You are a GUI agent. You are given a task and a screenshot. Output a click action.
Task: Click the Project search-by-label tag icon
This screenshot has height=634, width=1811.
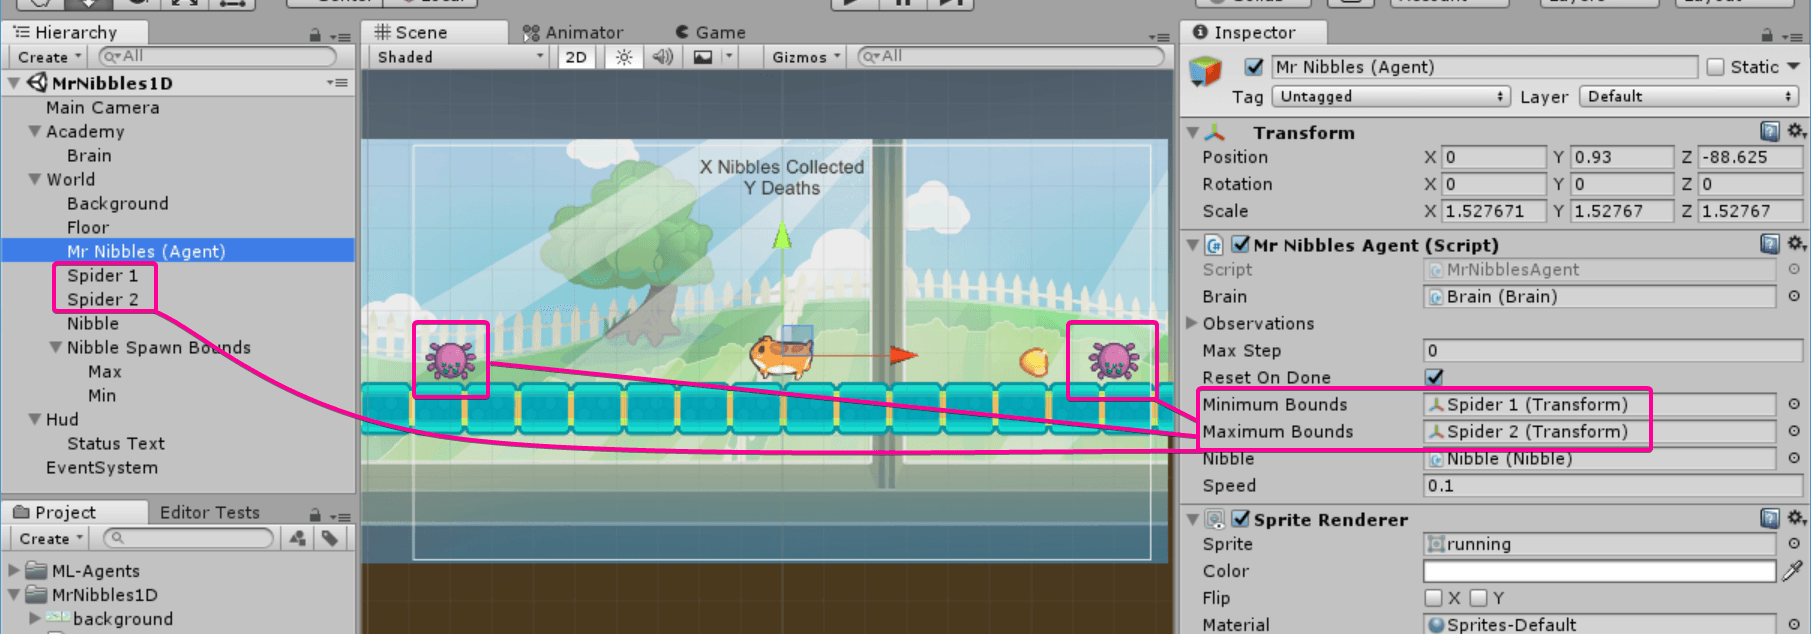329,538
